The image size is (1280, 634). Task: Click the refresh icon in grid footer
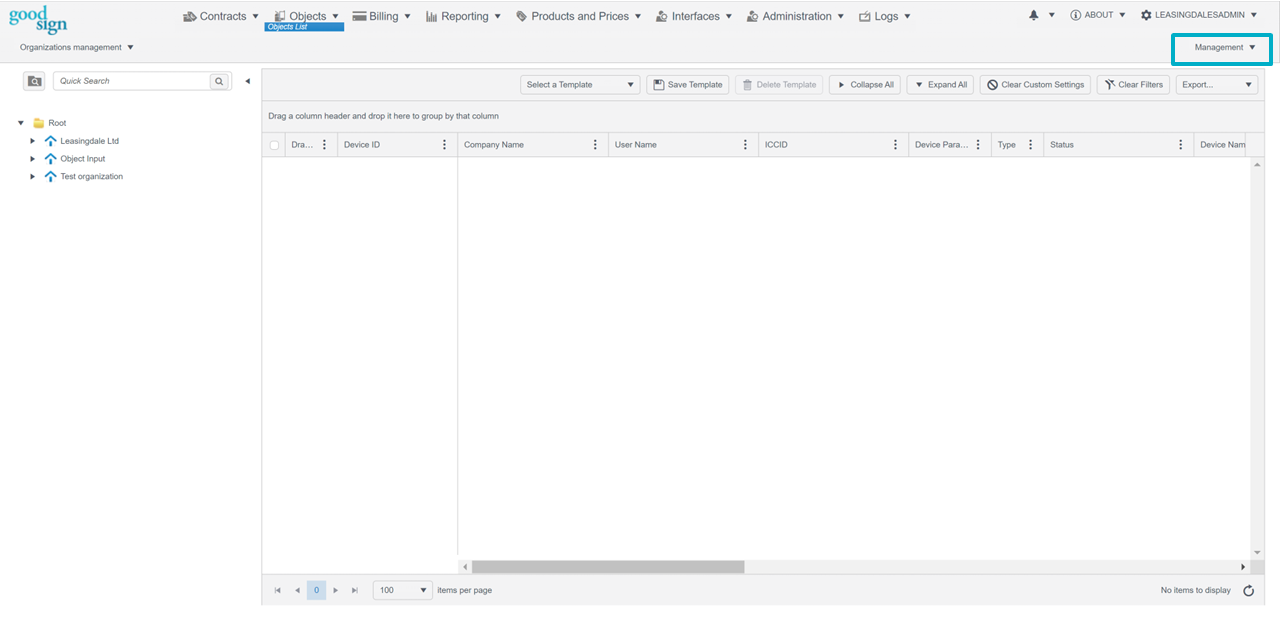(x=1248, y=591)
